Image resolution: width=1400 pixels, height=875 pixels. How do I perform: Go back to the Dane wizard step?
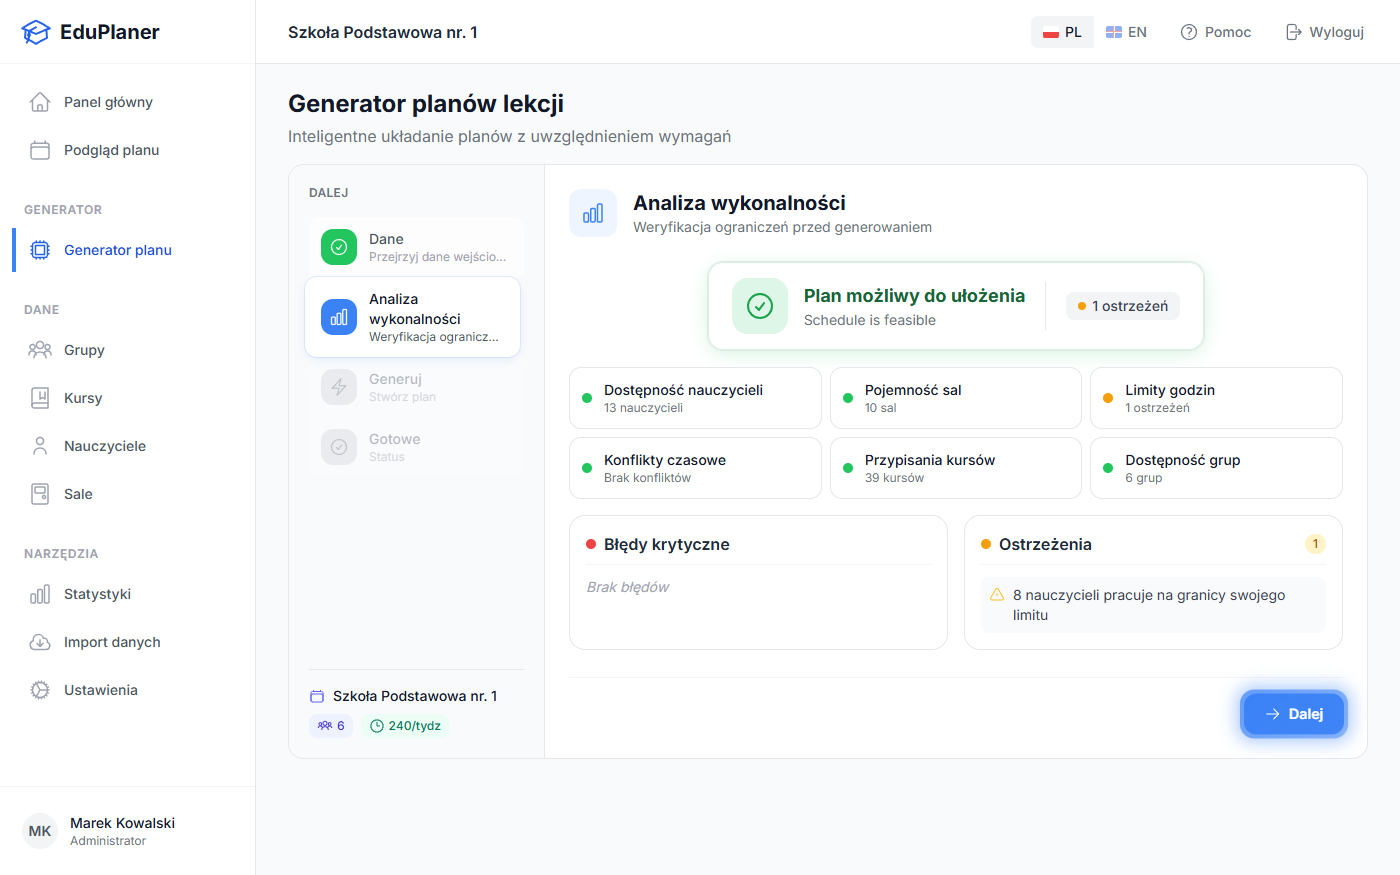click(x=413, y=247)
